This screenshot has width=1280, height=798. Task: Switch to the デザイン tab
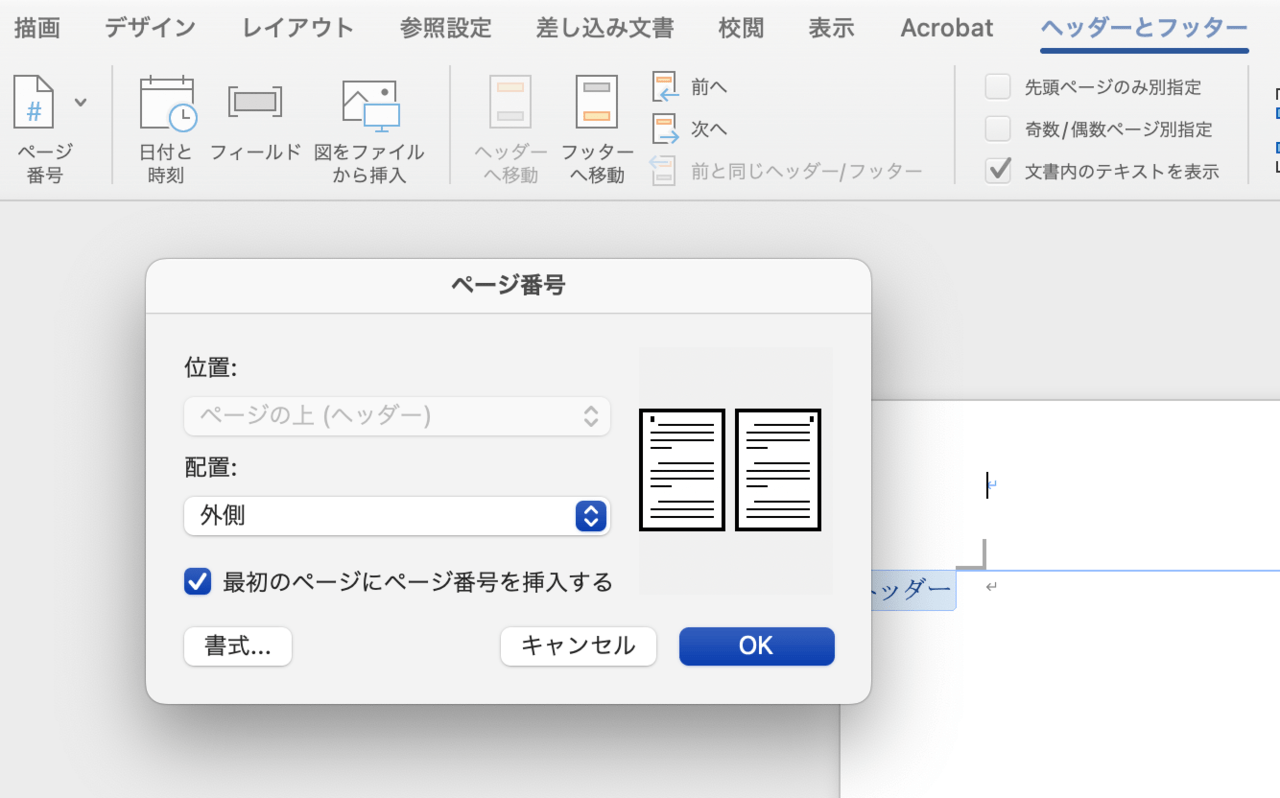tap(150, 28)
